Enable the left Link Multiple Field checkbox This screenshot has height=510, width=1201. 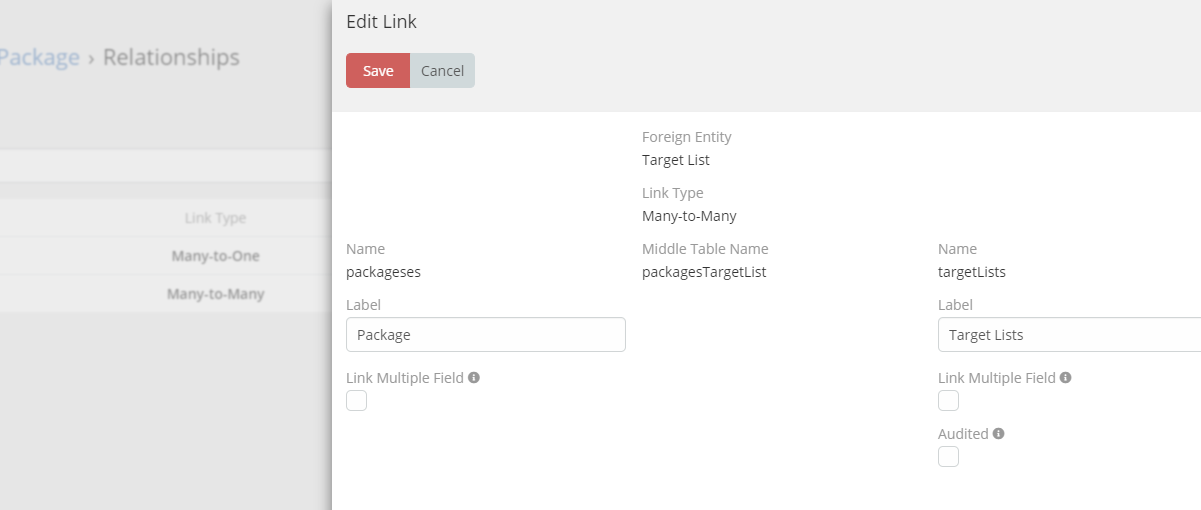pyautogui.click(x=357, y=401)
